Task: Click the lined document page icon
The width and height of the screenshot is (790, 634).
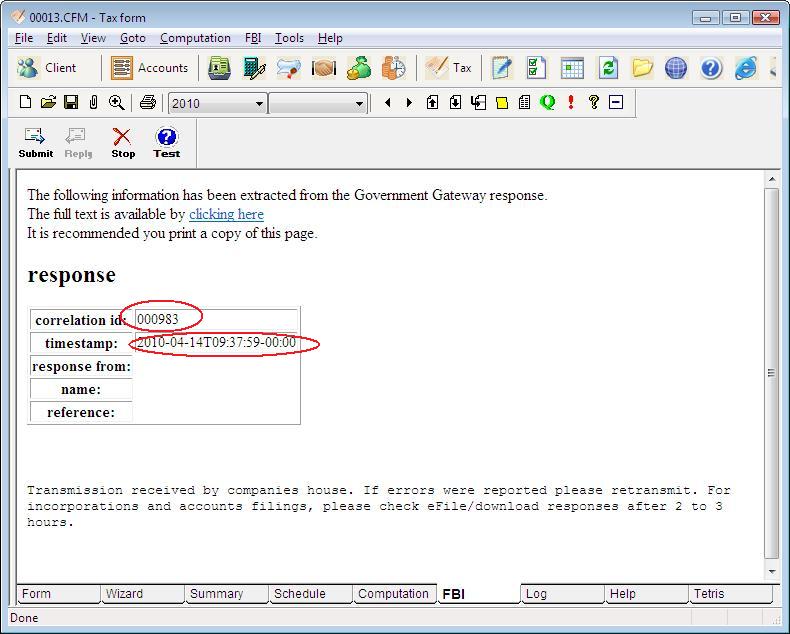Action: (x=524, y=103)
